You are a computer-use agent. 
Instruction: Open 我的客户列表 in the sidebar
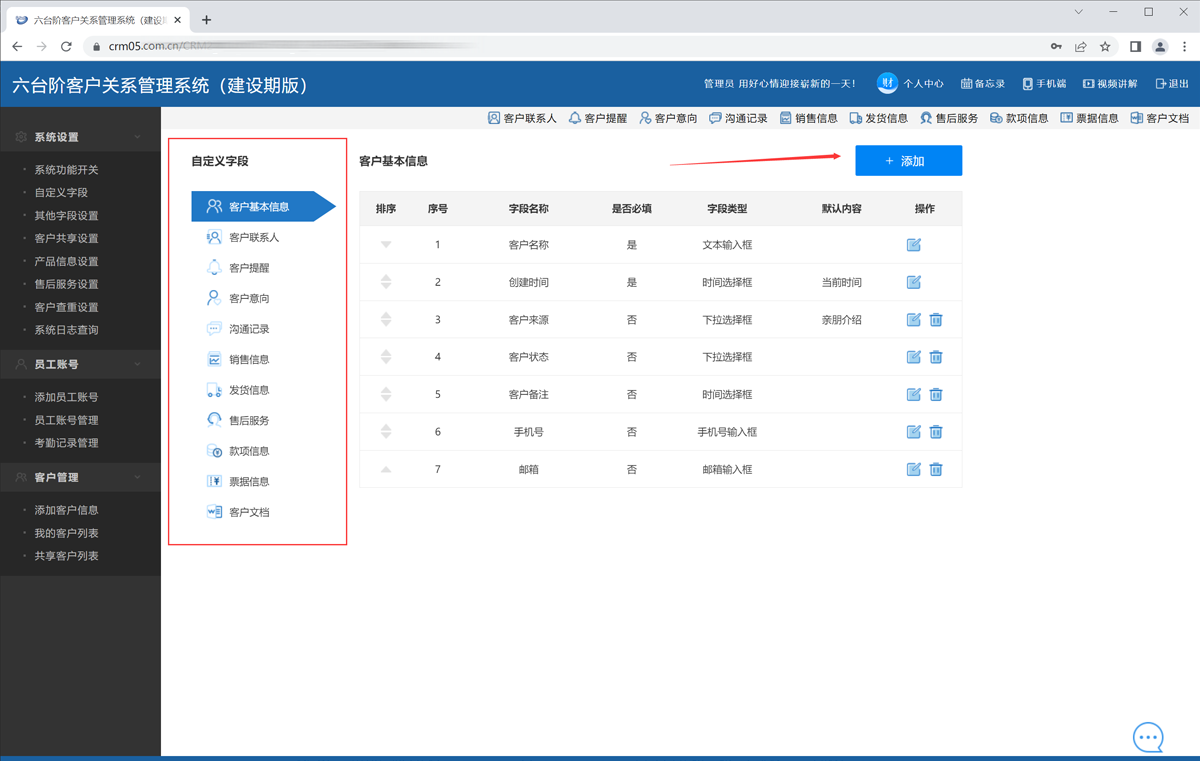pos(66,533)
